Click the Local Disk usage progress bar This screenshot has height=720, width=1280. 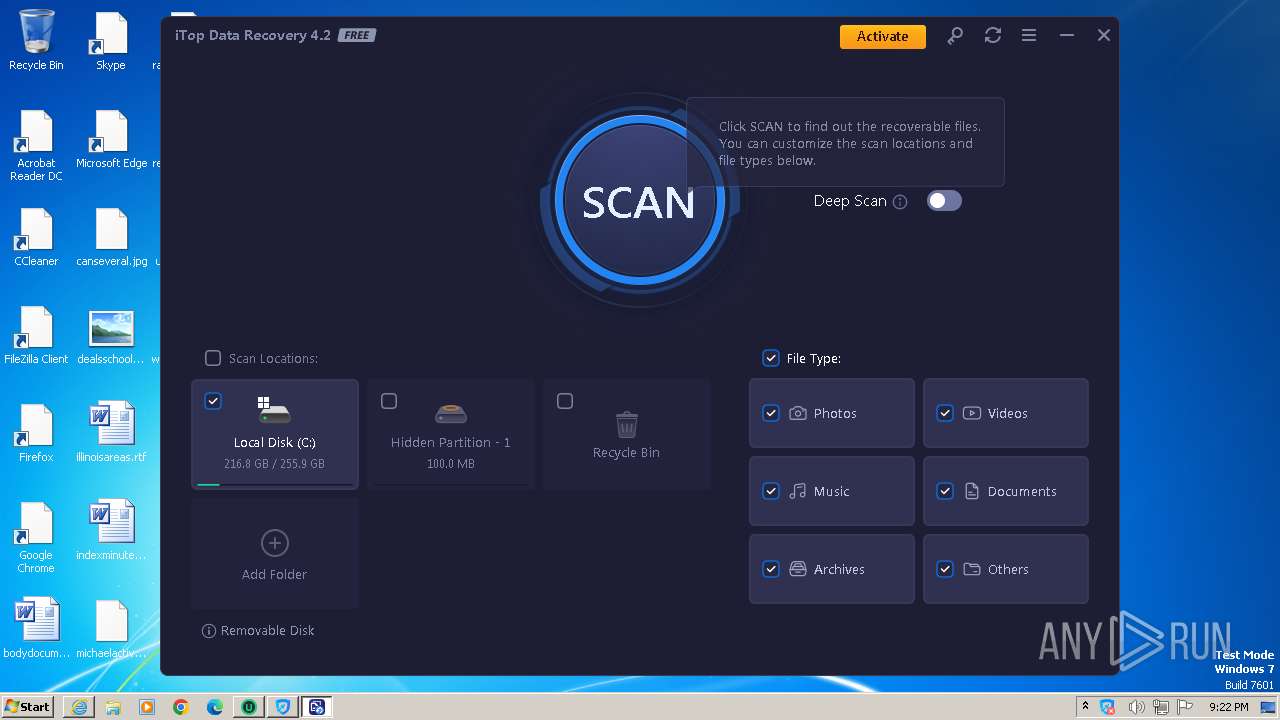click(275, 484)
